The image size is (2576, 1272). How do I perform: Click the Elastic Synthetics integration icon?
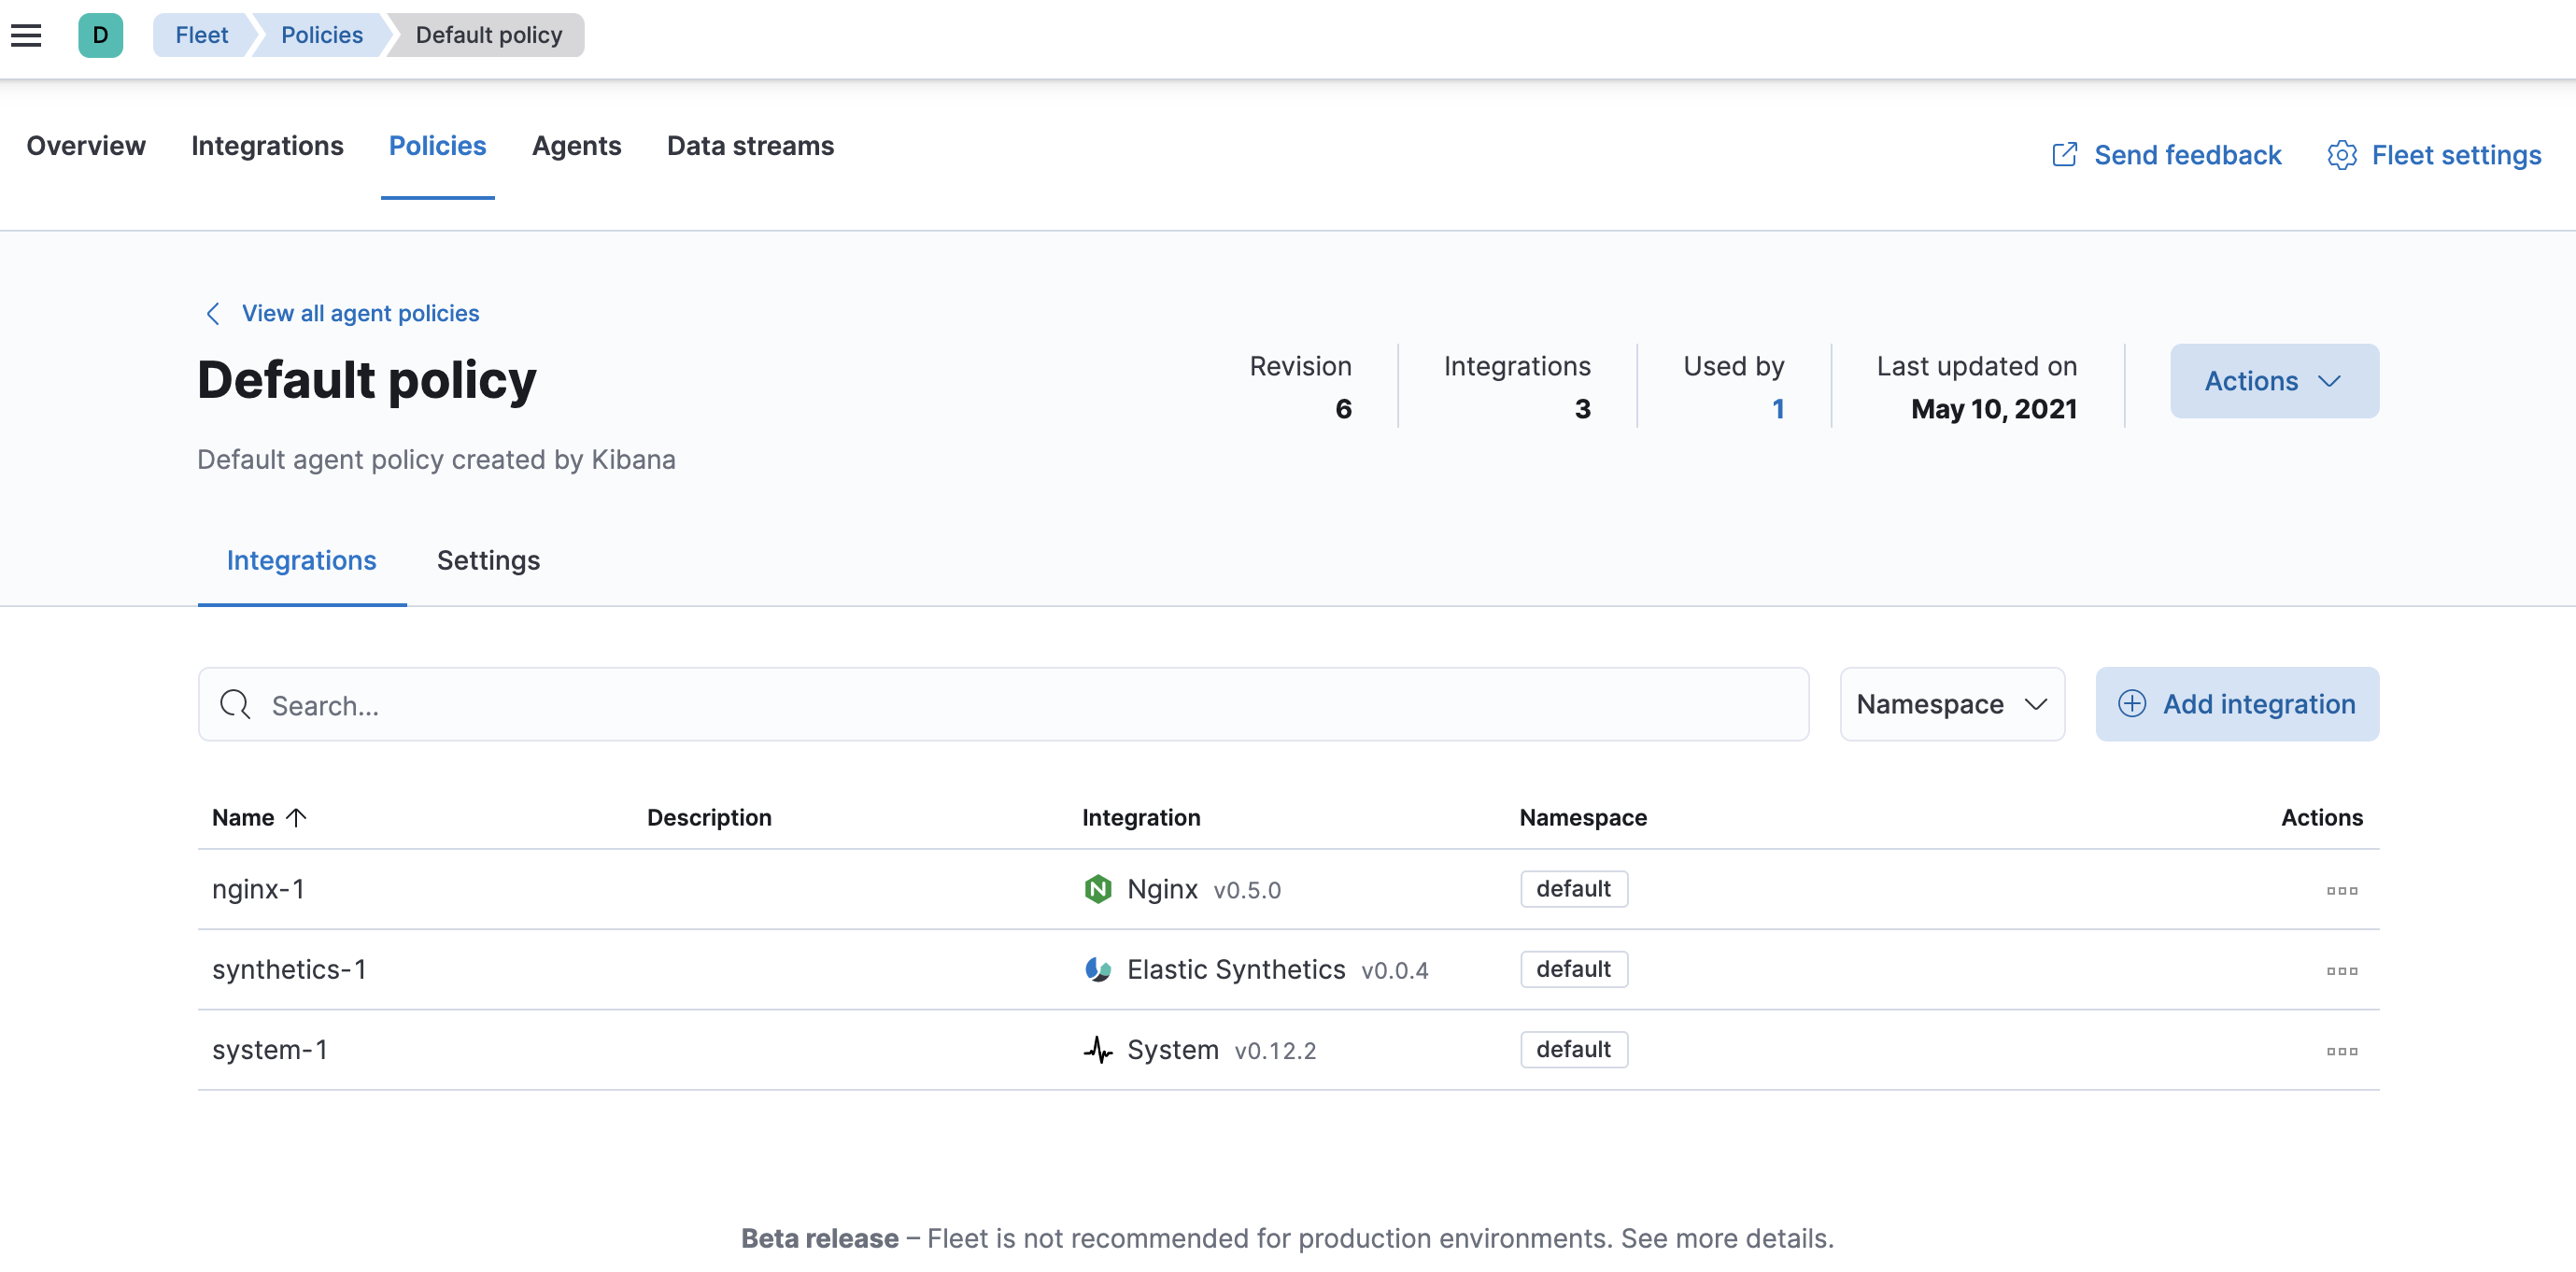(x=1098, y=968)
